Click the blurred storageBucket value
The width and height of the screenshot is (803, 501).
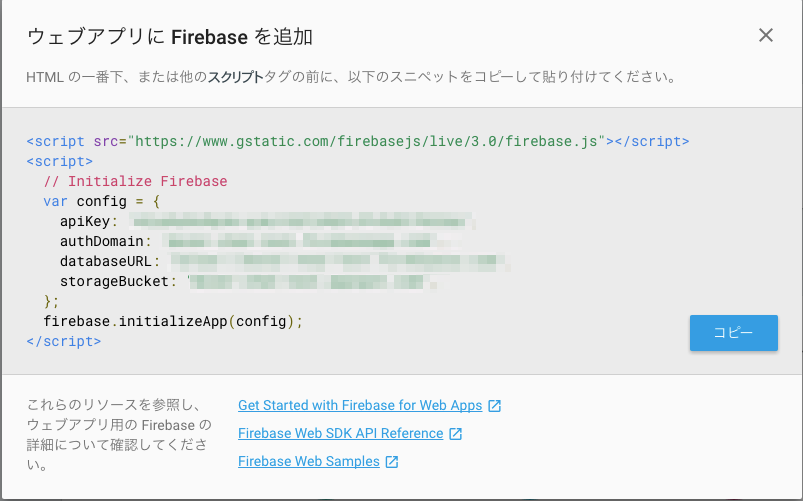[x=312, y=281]
